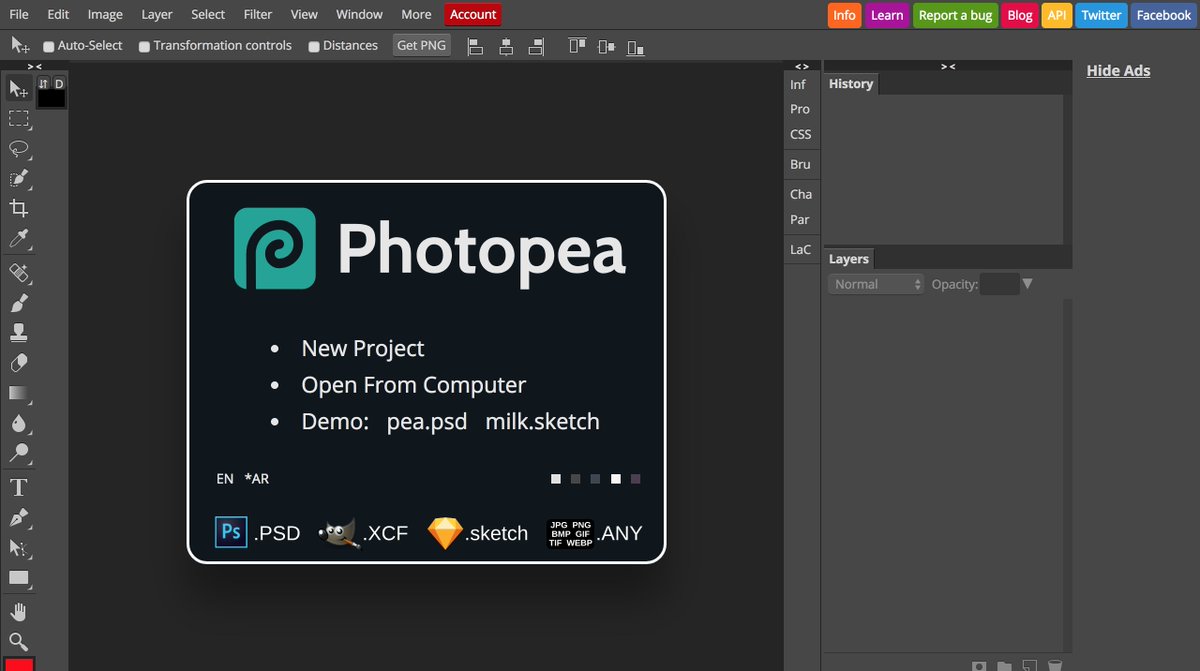Select the Eraser tool
Viewport: 1200px width, 671px height.
(19, 362)
